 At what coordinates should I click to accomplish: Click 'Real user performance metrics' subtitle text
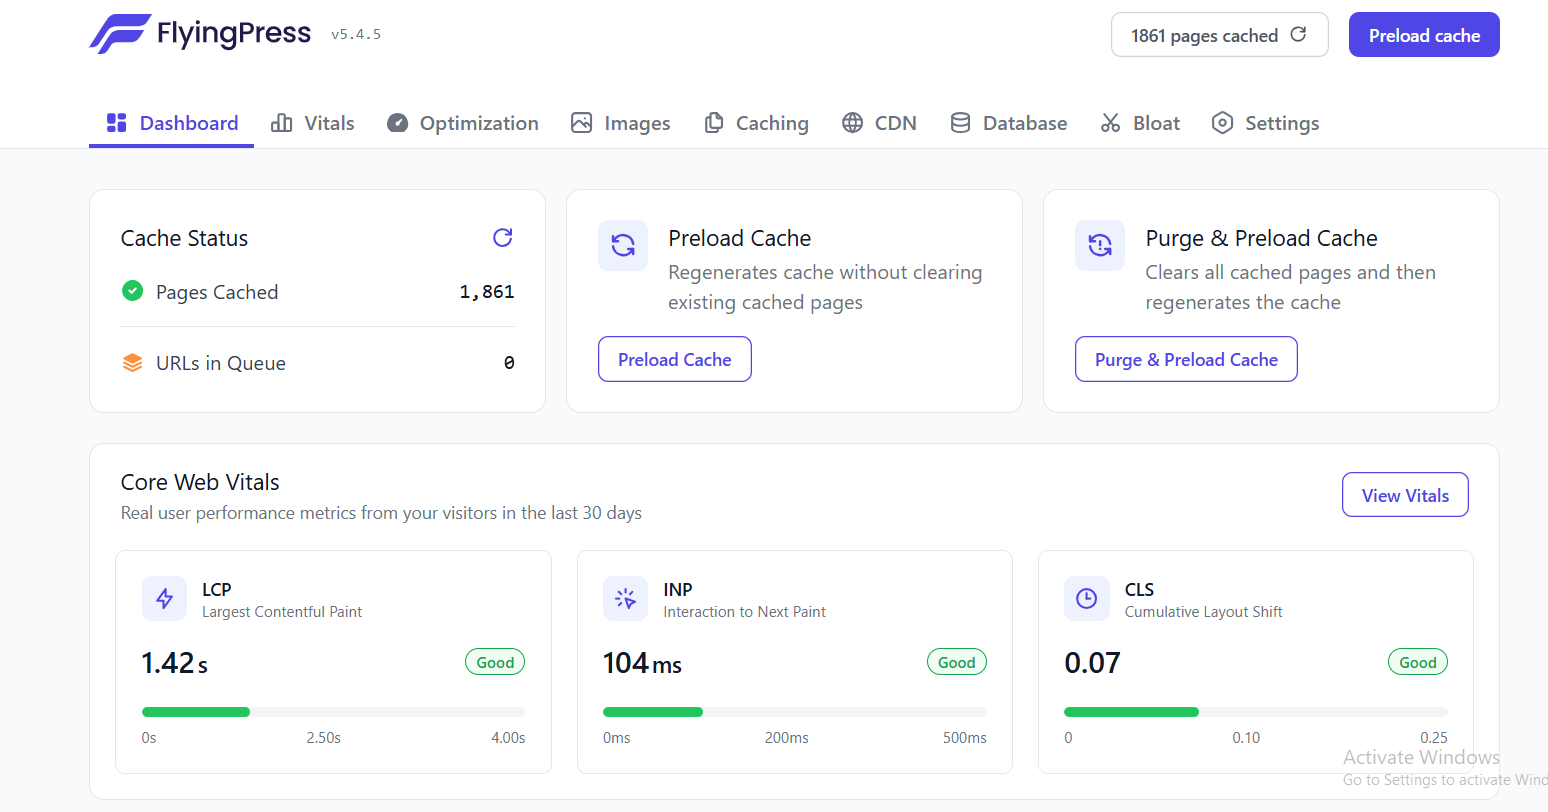click(381, 513)
